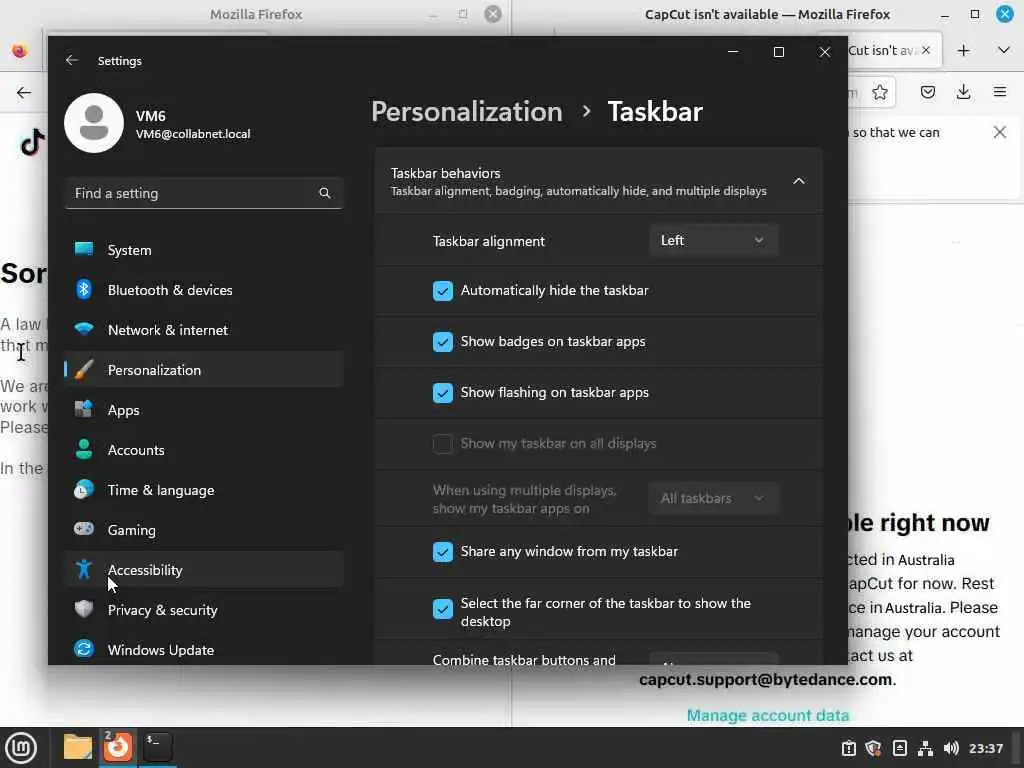Open the Pocket save icon in Firefox
The image size is (1024, 768).
pyautogui.click(x=927, y=92)
